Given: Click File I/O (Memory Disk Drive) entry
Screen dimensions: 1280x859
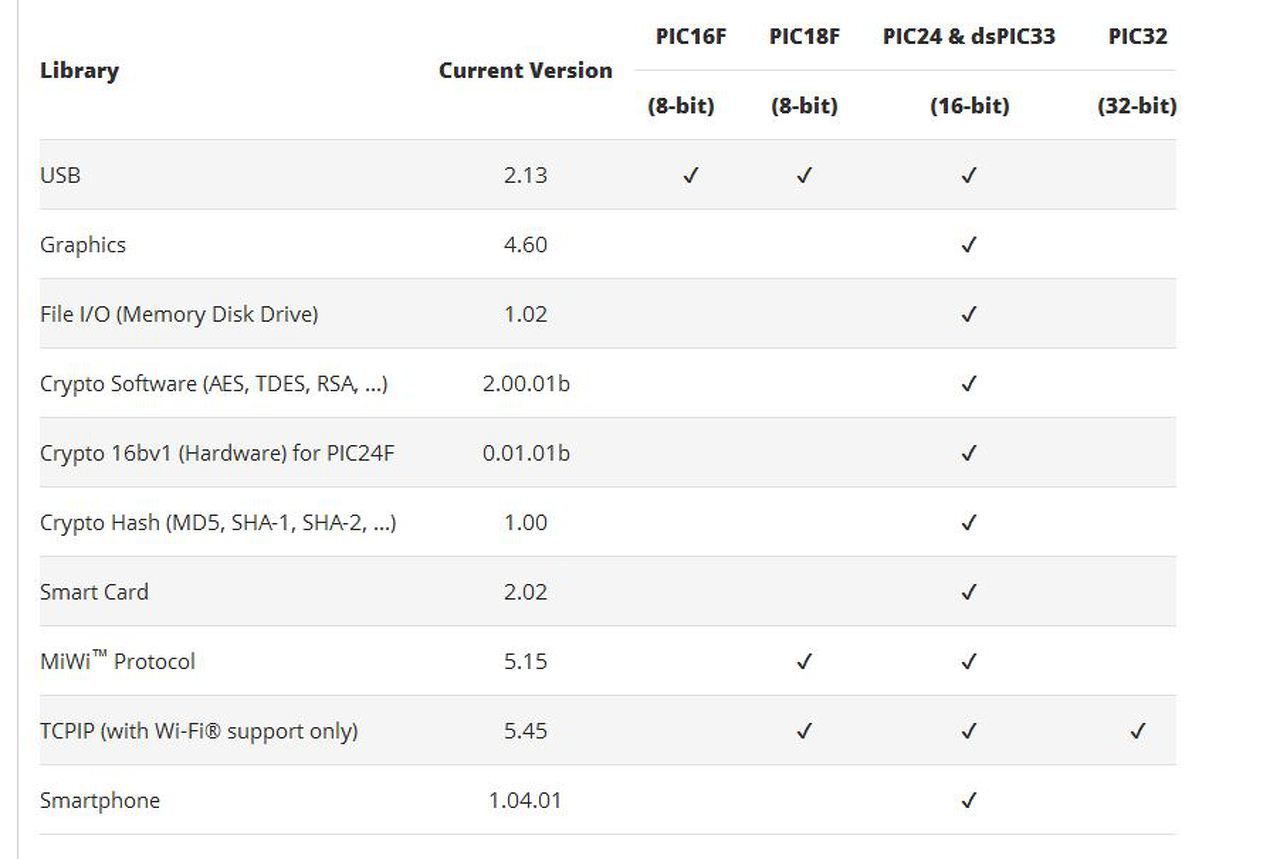Looking at the screenshot, I should tap(179, 314).
